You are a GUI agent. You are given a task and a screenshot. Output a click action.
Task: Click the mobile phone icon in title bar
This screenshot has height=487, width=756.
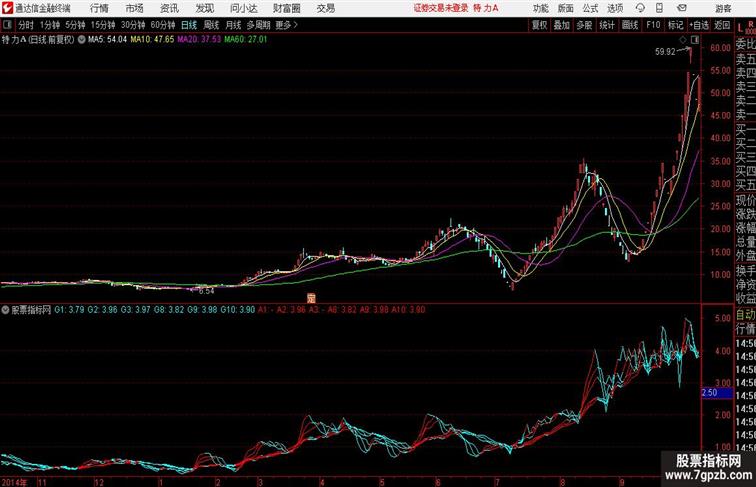click(659, 8)
